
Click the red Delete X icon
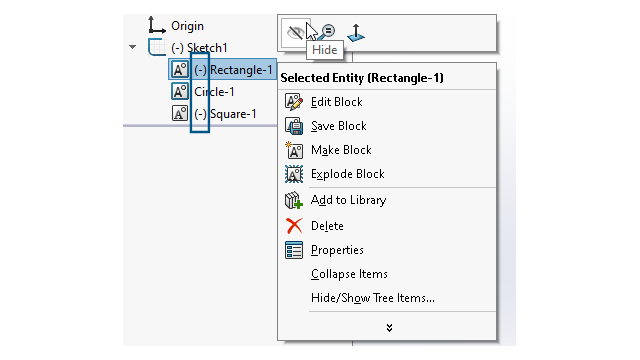click(x=294, y=226)
